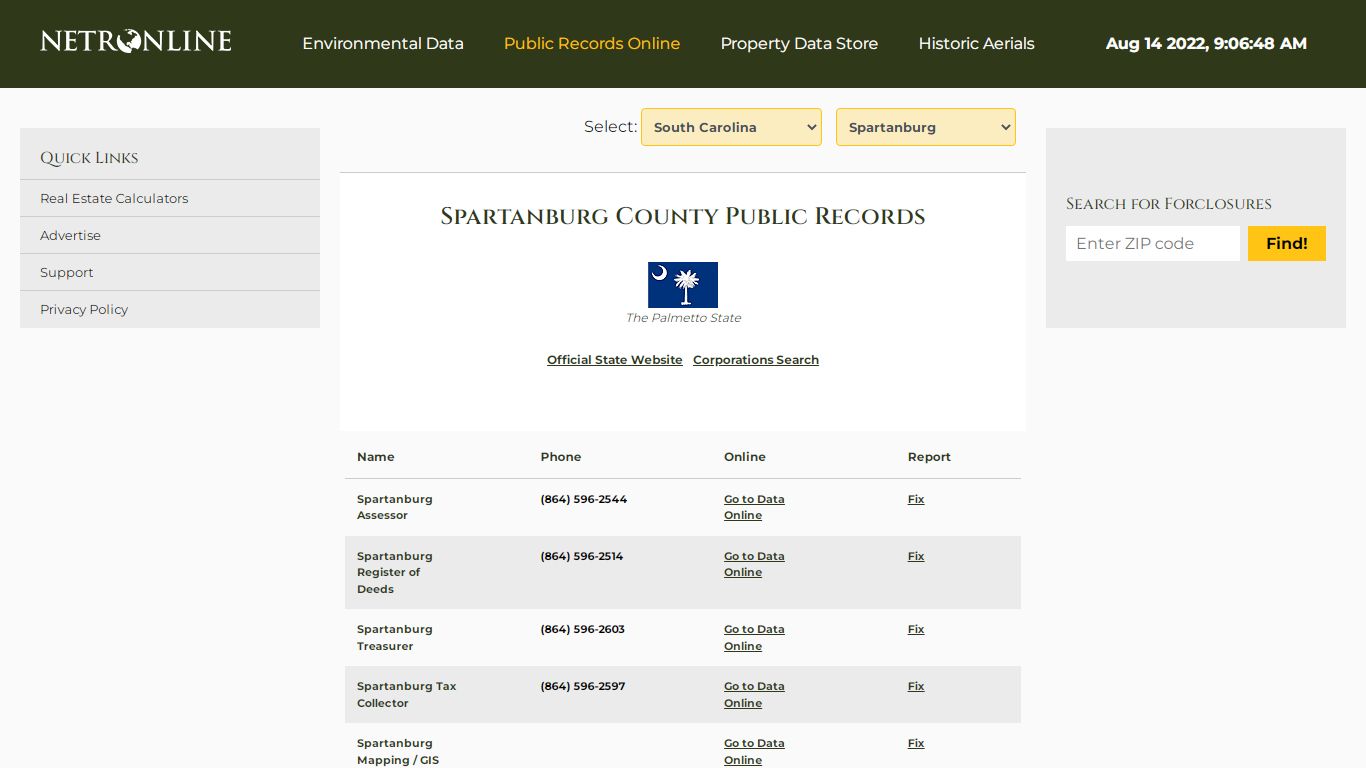Click the Spartanburg Mapping / GIS name
The width and height of the screenshot is (1366, 768).
[x=398, y=751]
